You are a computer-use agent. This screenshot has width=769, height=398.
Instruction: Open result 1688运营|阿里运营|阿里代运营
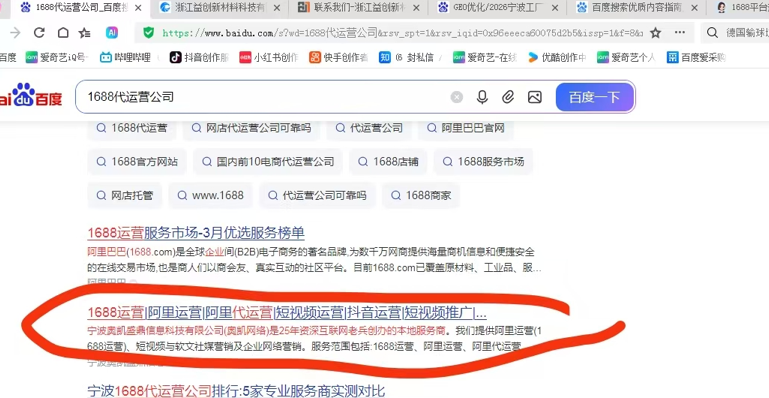coord(287,313)
